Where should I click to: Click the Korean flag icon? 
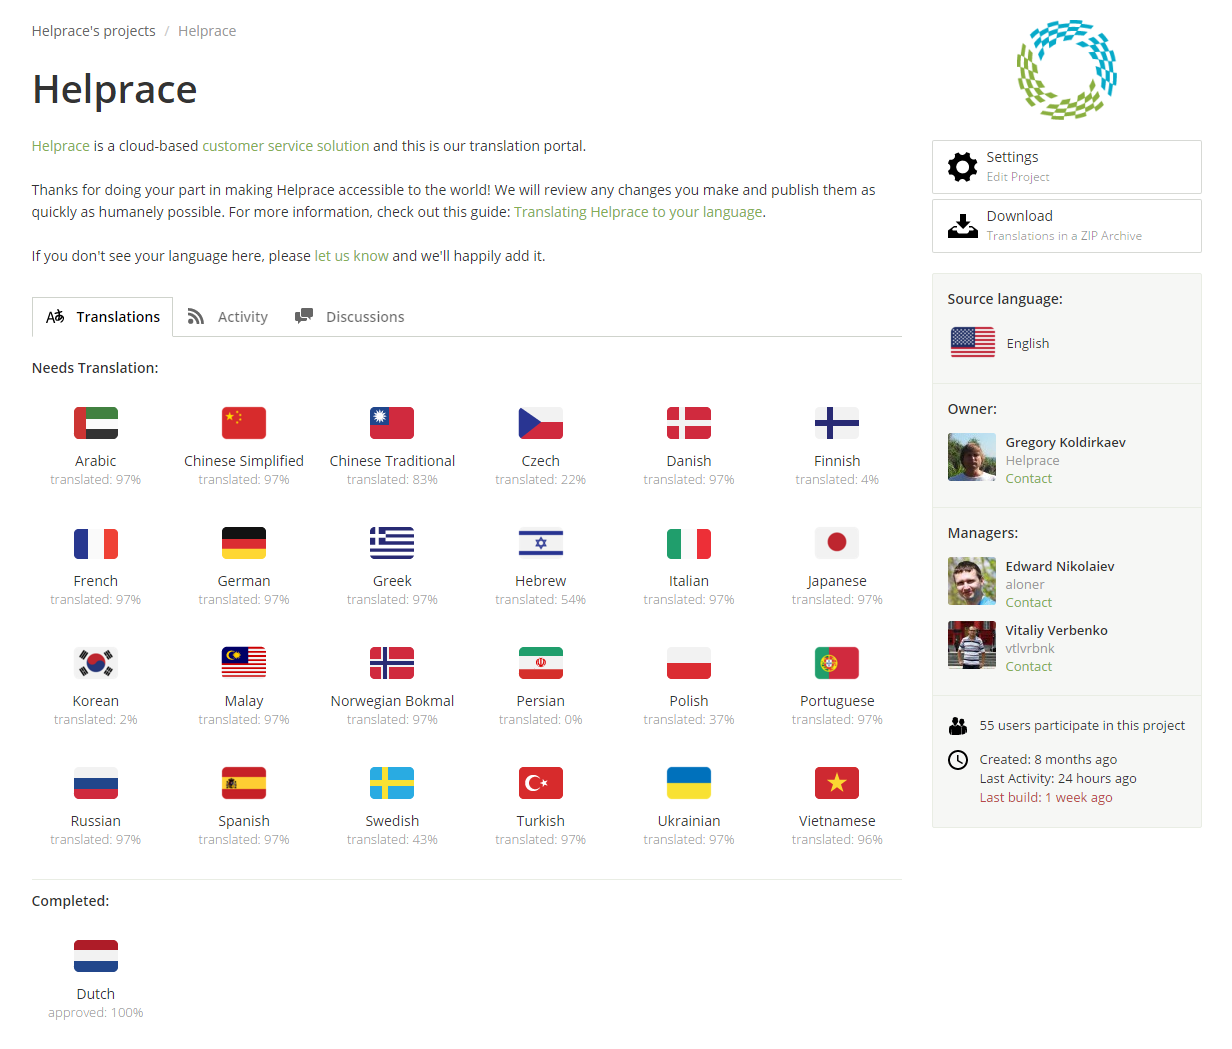pyautogui.click(x=96, y=663)
